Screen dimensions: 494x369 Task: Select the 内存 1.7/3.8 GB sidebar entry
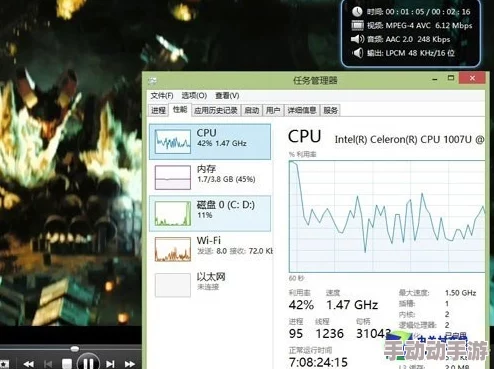coord(210,177)
